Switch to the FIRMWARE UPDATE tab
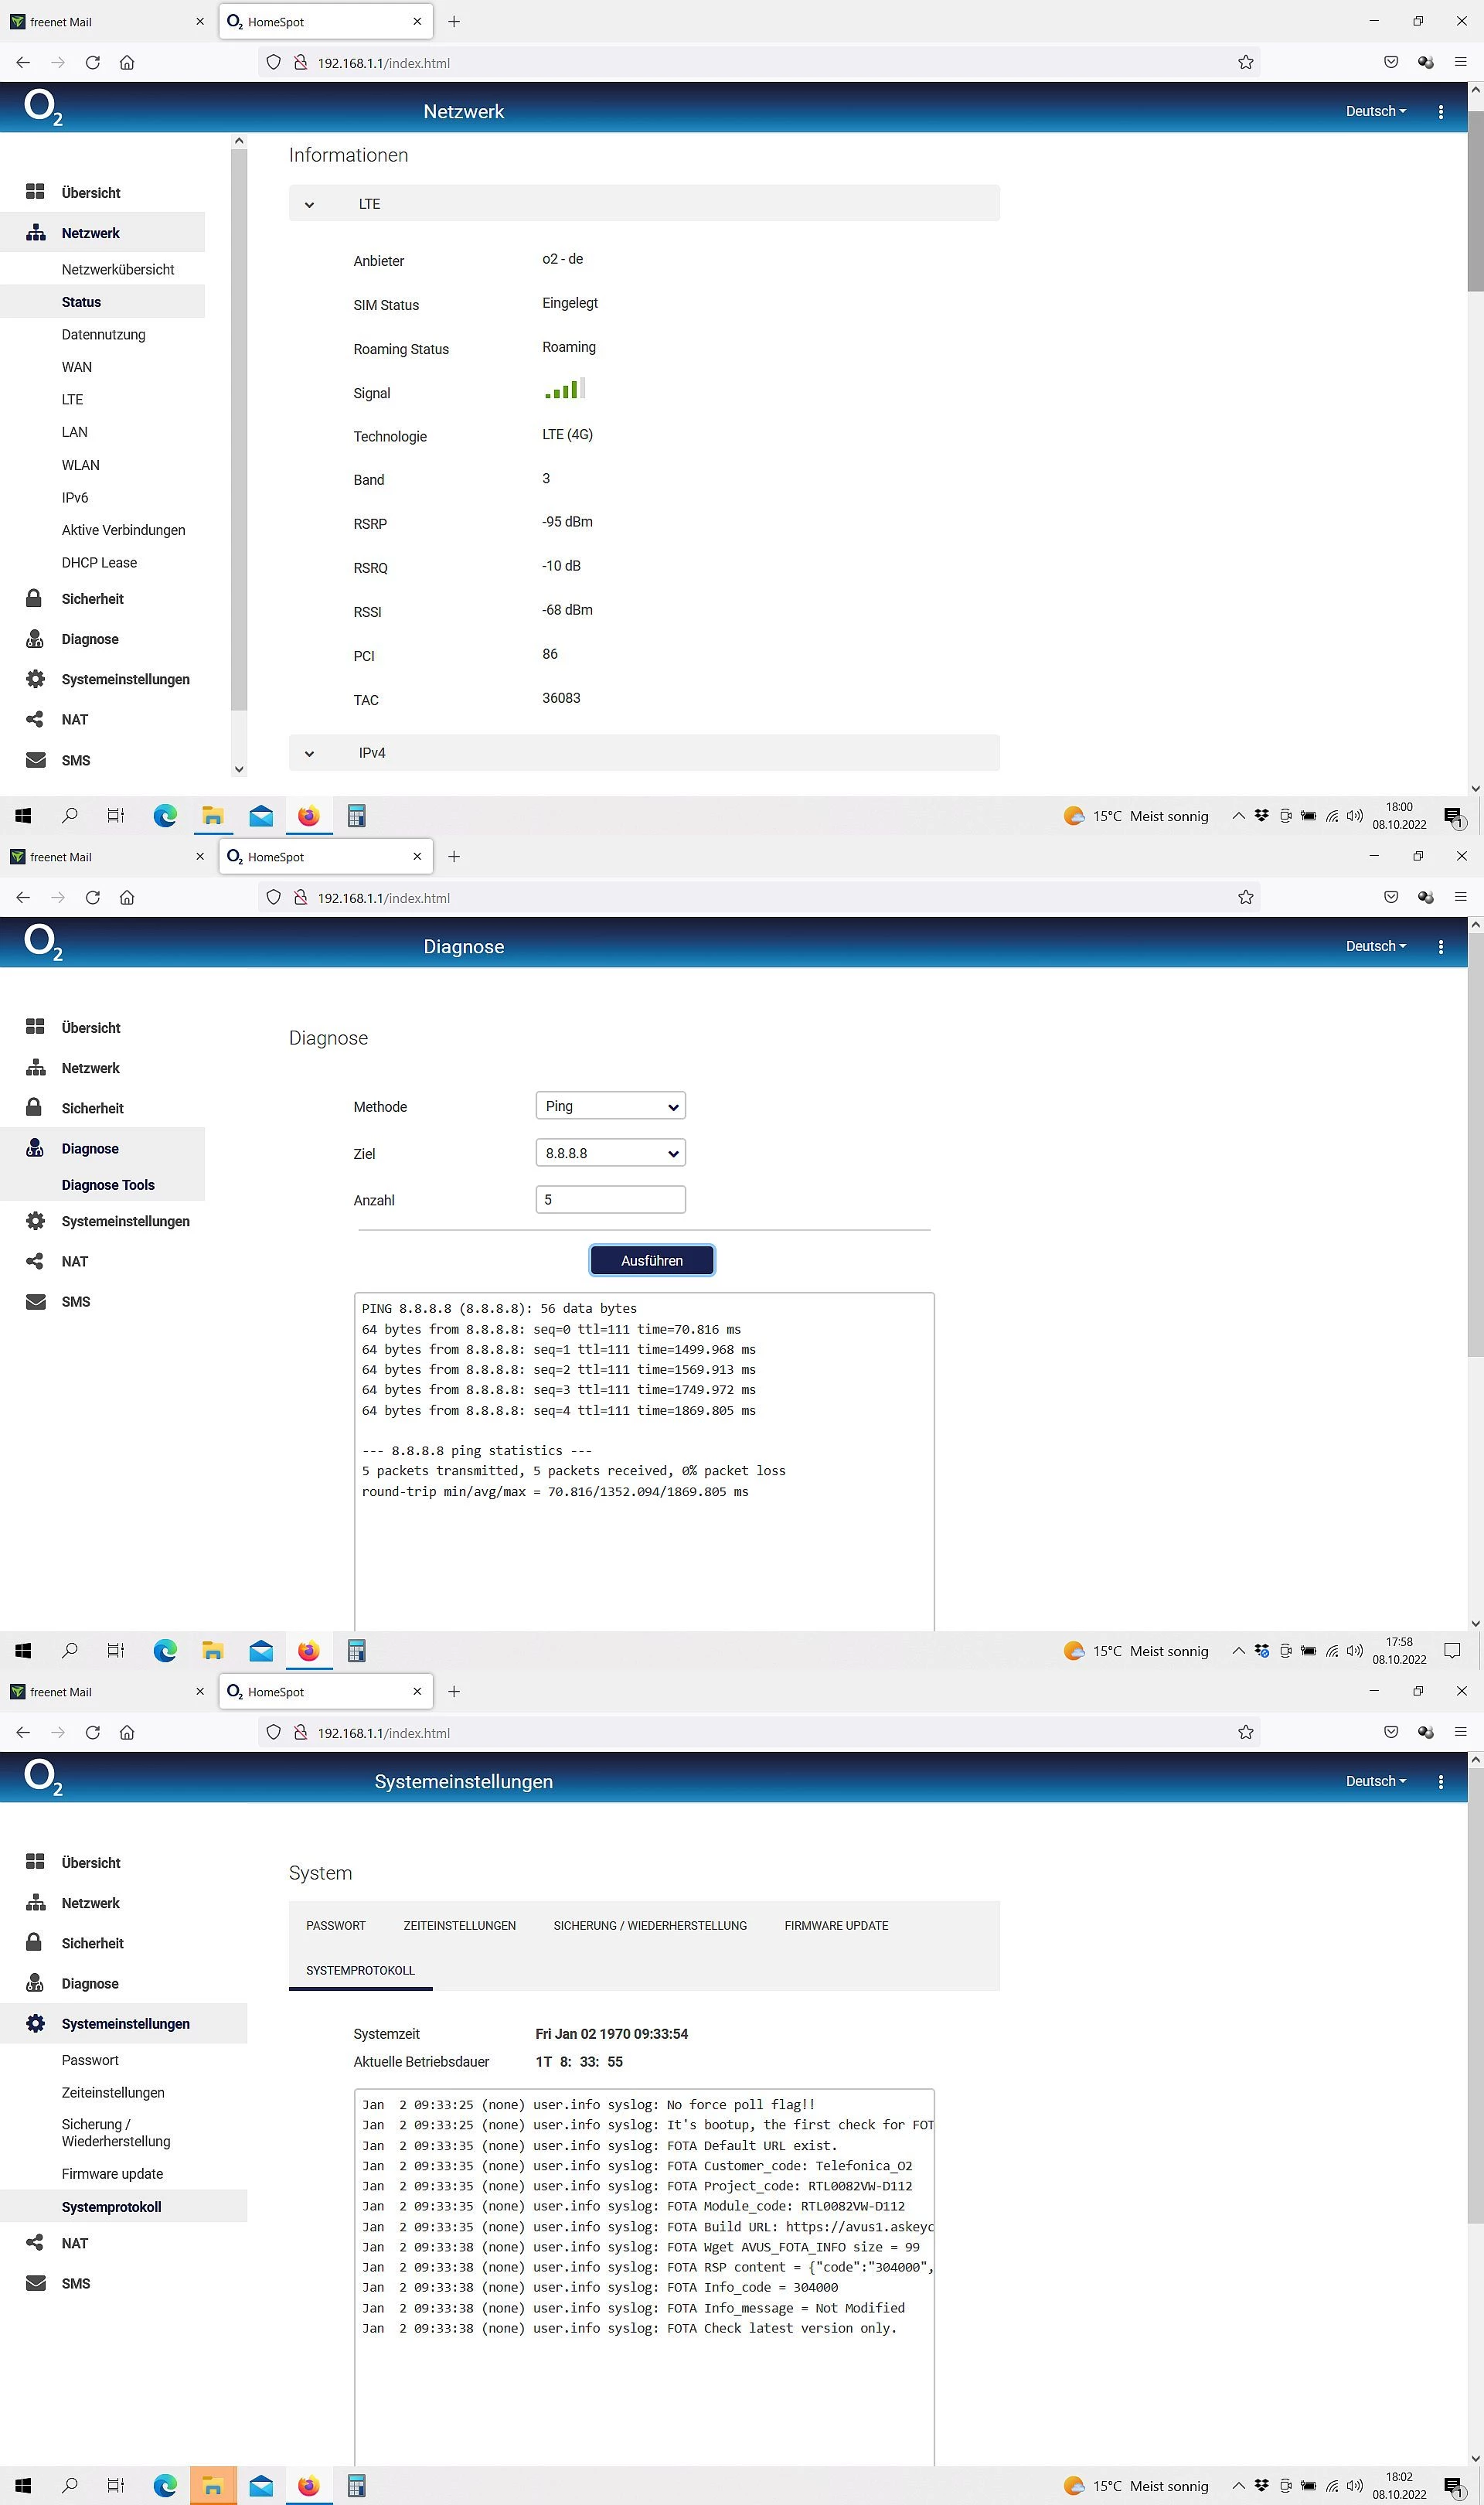Viewport: 1484px width, 2505px height. tap(836, 1925)
